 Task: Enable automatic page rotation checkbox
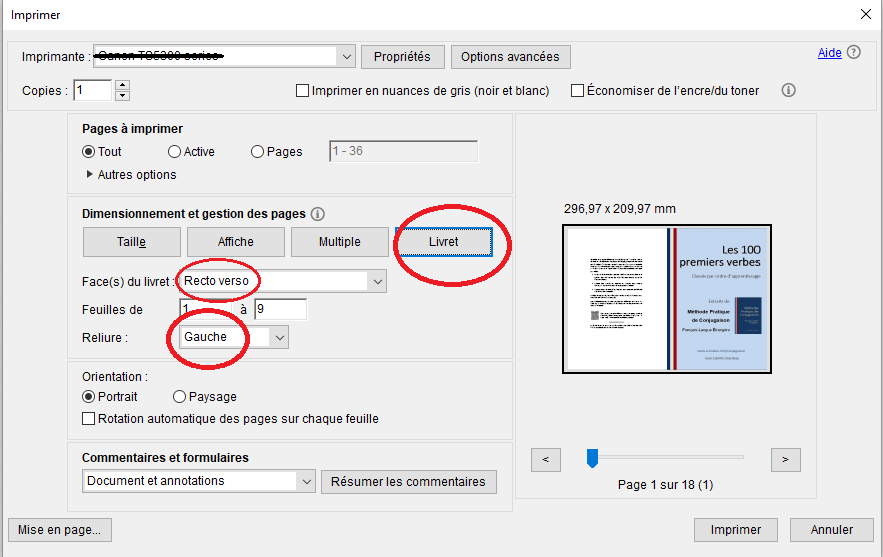point(89,419)
